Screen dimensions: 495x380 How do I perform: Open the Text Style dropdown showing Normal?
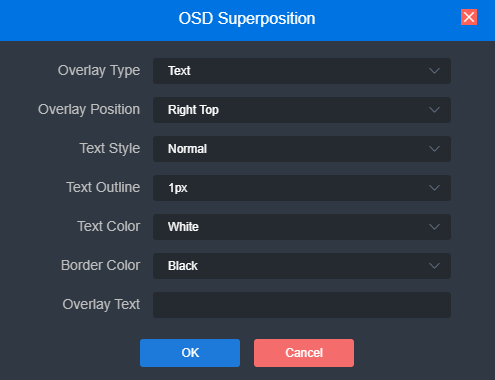point(302,149)
